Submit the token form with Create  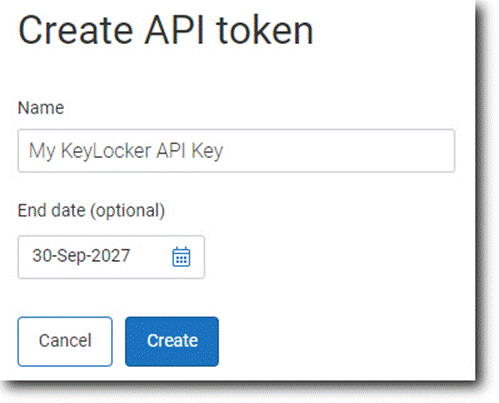172,341
